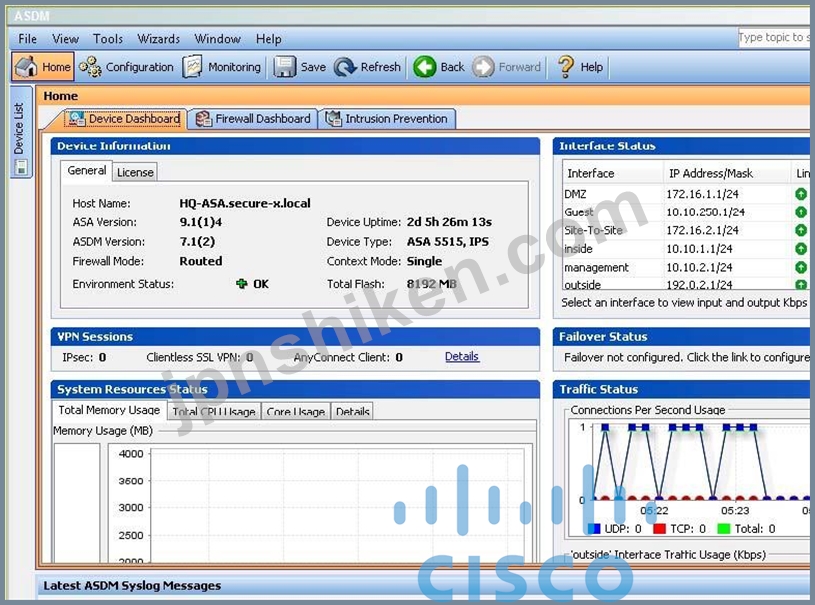Click the green Environment Status OK icon
Viewport: 815px width, 605px height.
(242, 283)
